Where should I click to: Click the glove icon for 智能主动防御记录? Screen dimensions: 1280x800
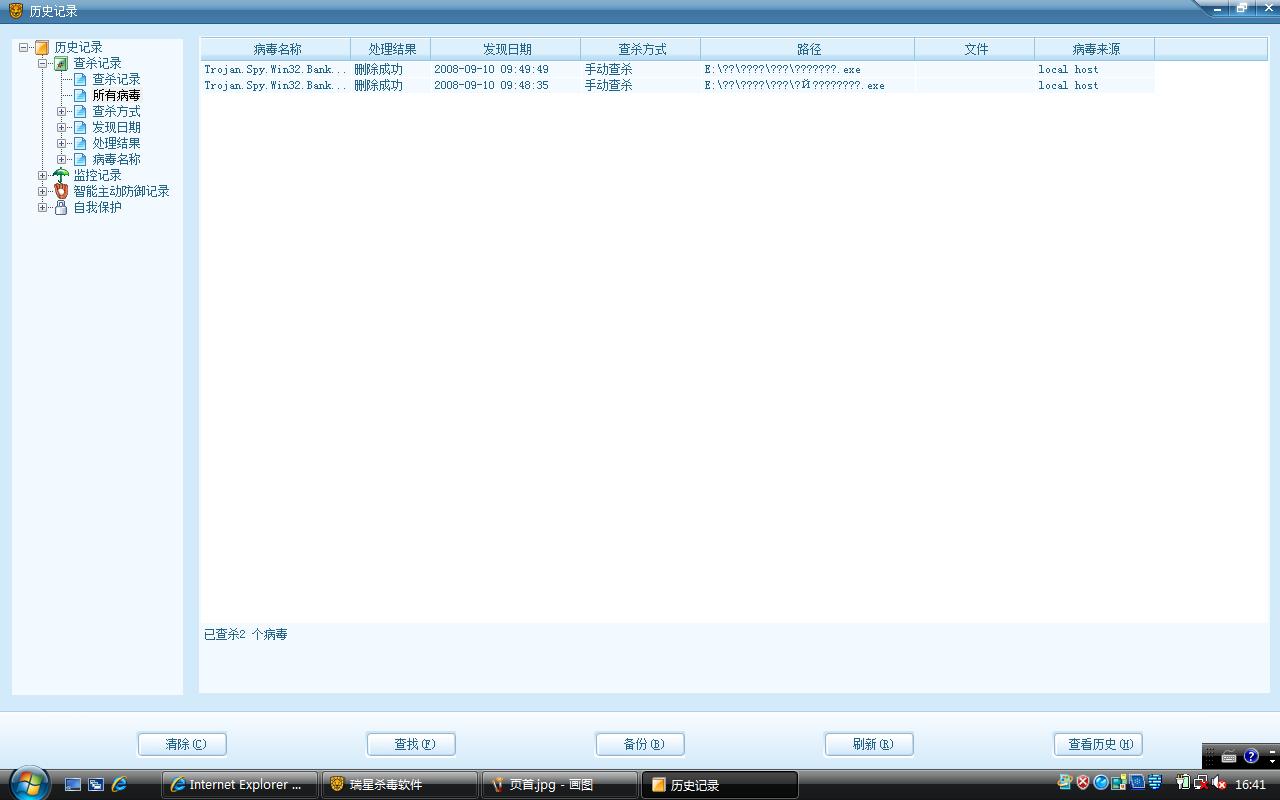(61, 191)
